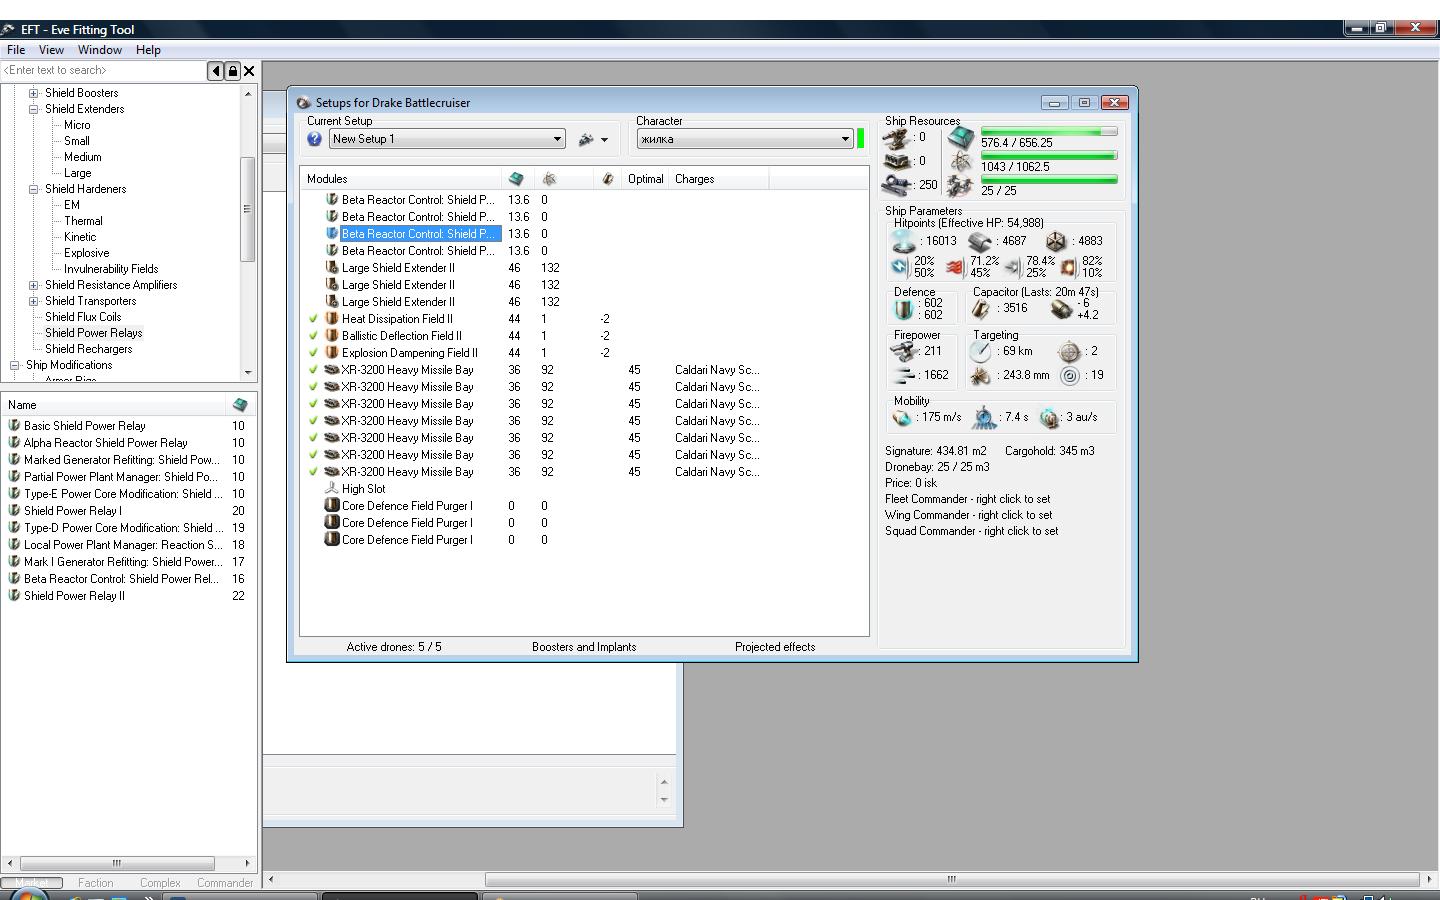This screenshot has height=900, width=1440.
Task: Click the CPU chip icon in Ship Resources
Action: pyautogui.click(x=961, y=138)
